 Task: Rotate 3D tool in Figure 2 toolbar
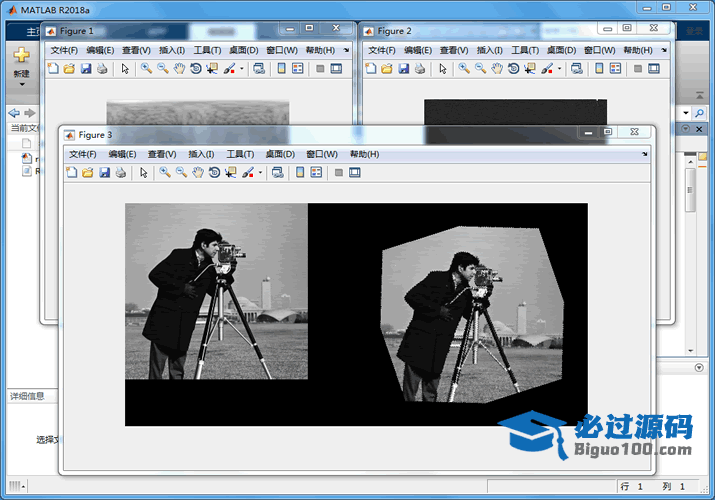pyautogui.click(x=513, y=68)
